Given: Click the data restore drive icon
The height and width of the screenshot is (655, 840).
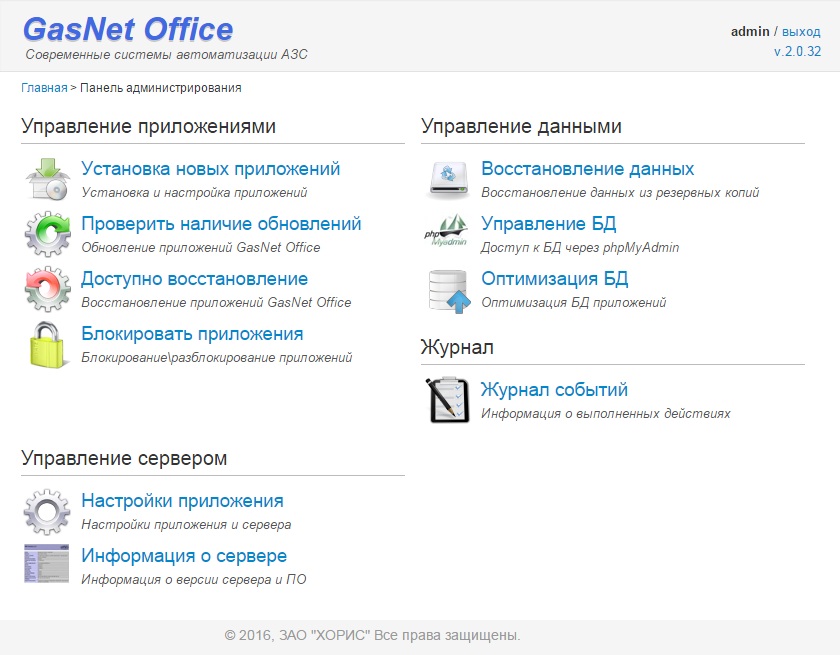Looking at the screenshot, I should [x=449, y=180].
